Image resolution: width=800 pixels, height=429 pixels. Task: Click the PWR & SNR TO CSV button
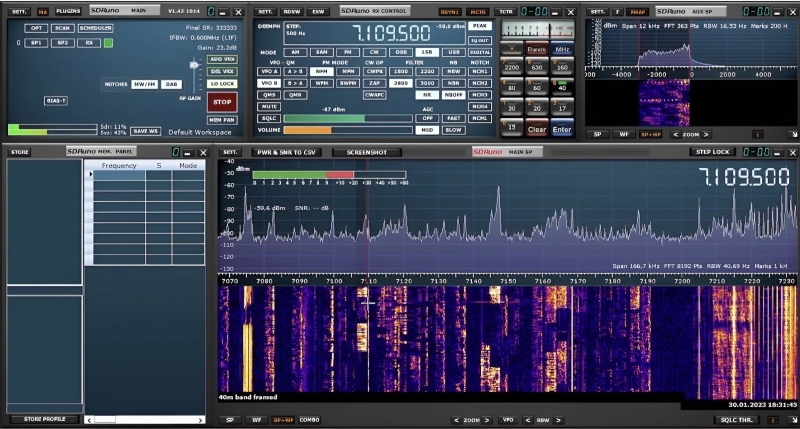click(x=286, y=152)
